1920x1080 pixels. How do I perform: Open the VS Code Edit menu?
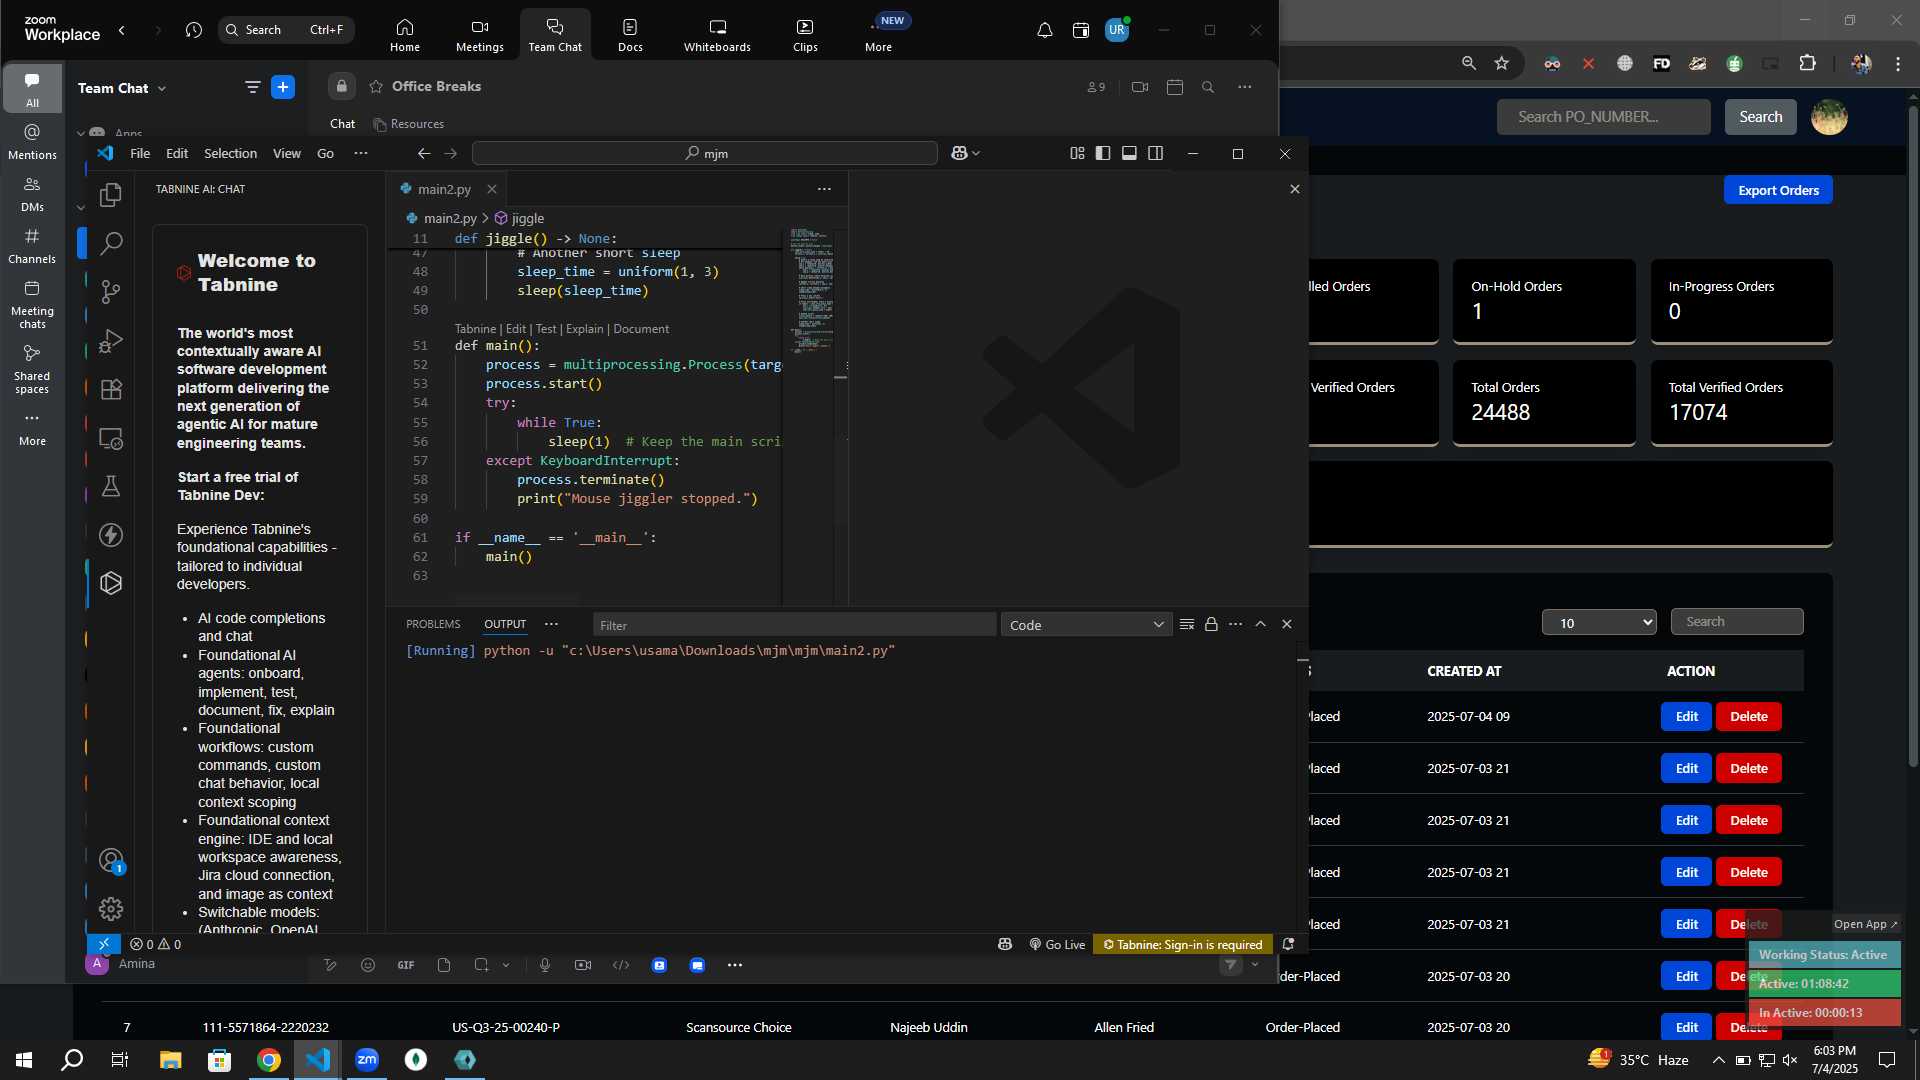(x=177, y=153)
